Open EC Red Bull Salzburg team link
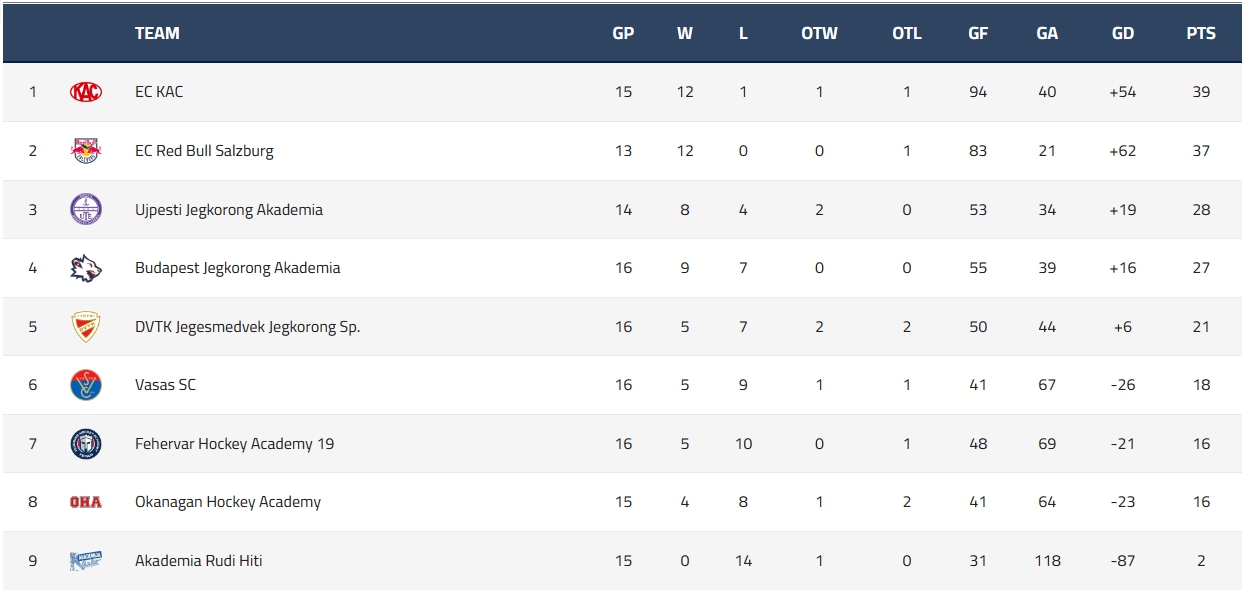 (x=204, y=151)
